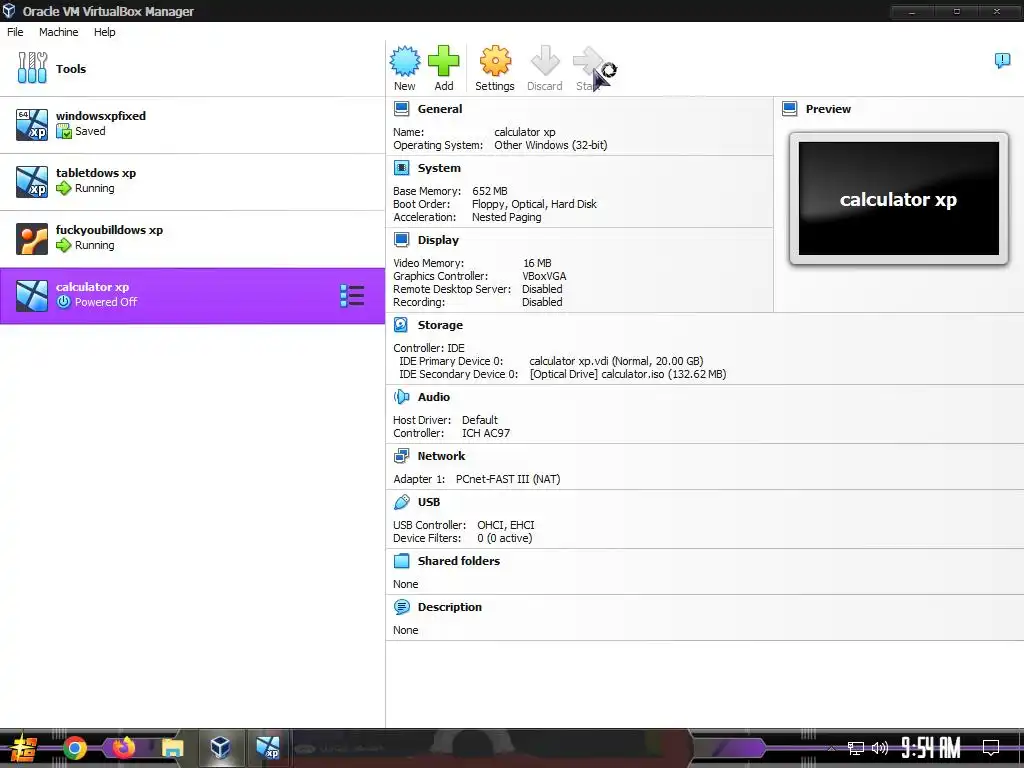
Task: Click the Description section speech bubble icon
Action: [402, 607]
